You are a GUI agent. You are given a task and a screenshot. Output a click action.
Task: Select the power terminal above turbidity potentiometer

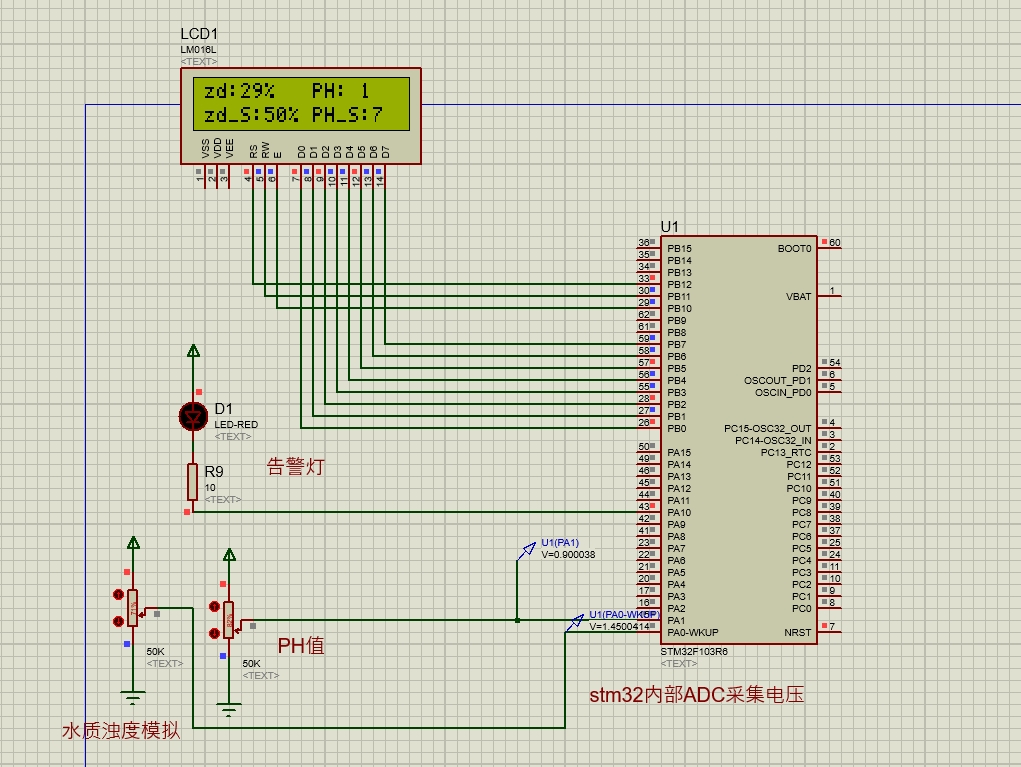(133, 543)
